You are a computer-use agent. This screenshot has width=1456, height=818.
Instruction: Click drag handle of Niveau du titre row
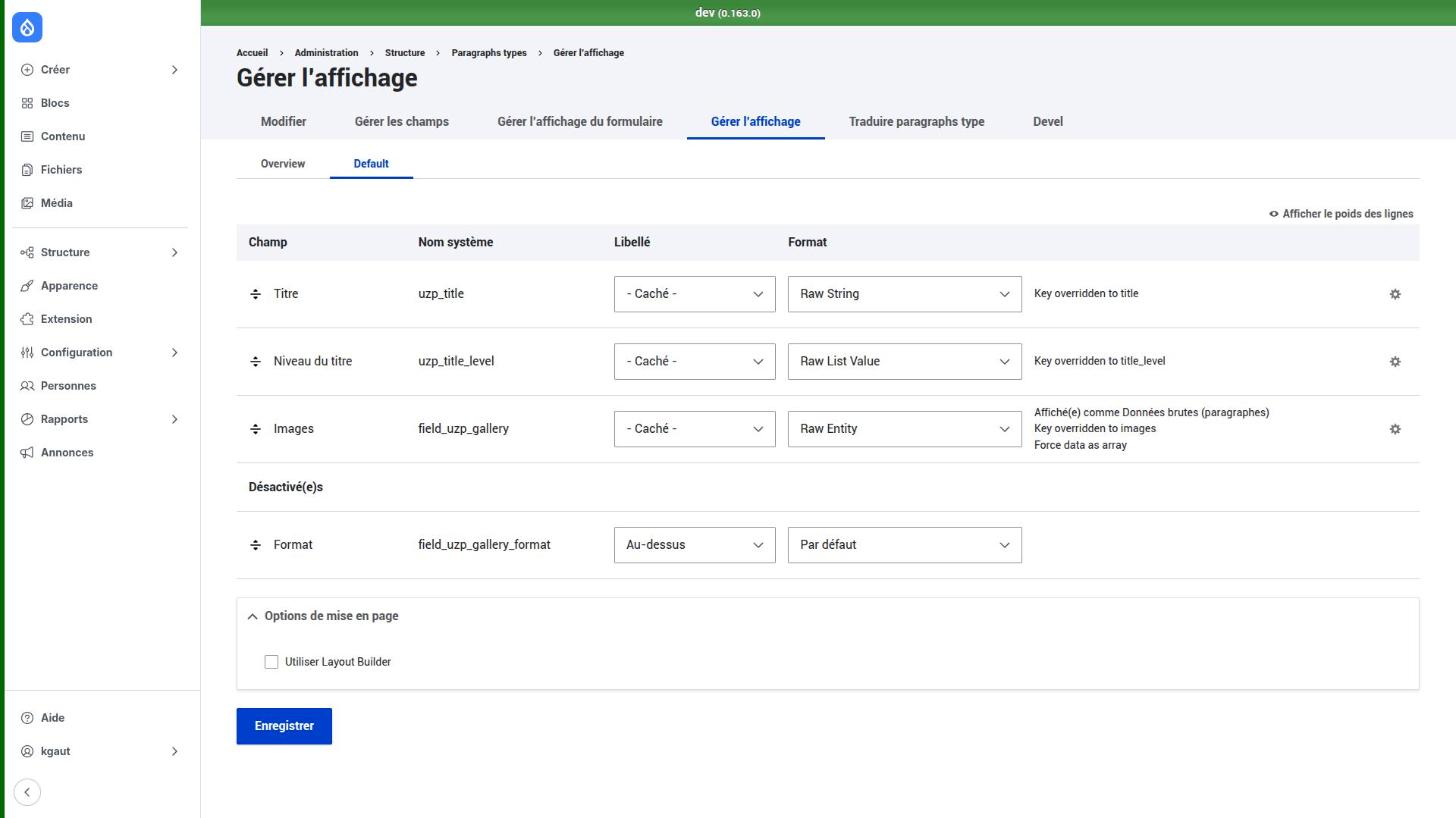[255, 361]
